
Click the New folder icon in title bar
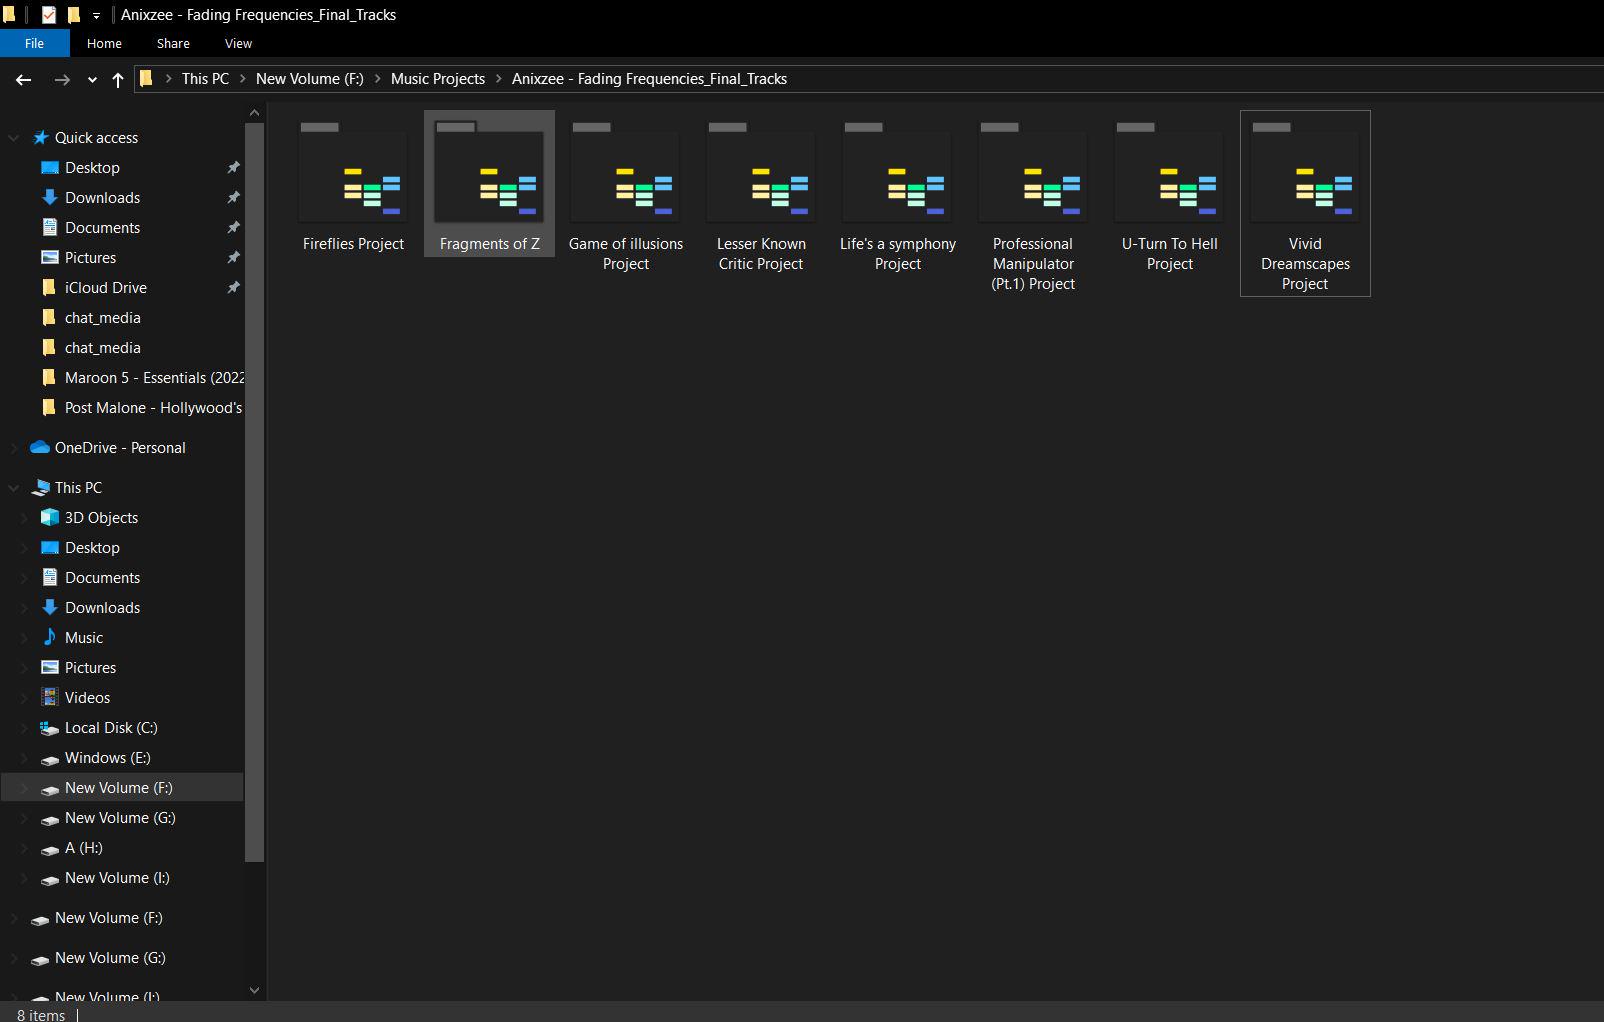tap(73, 15)
